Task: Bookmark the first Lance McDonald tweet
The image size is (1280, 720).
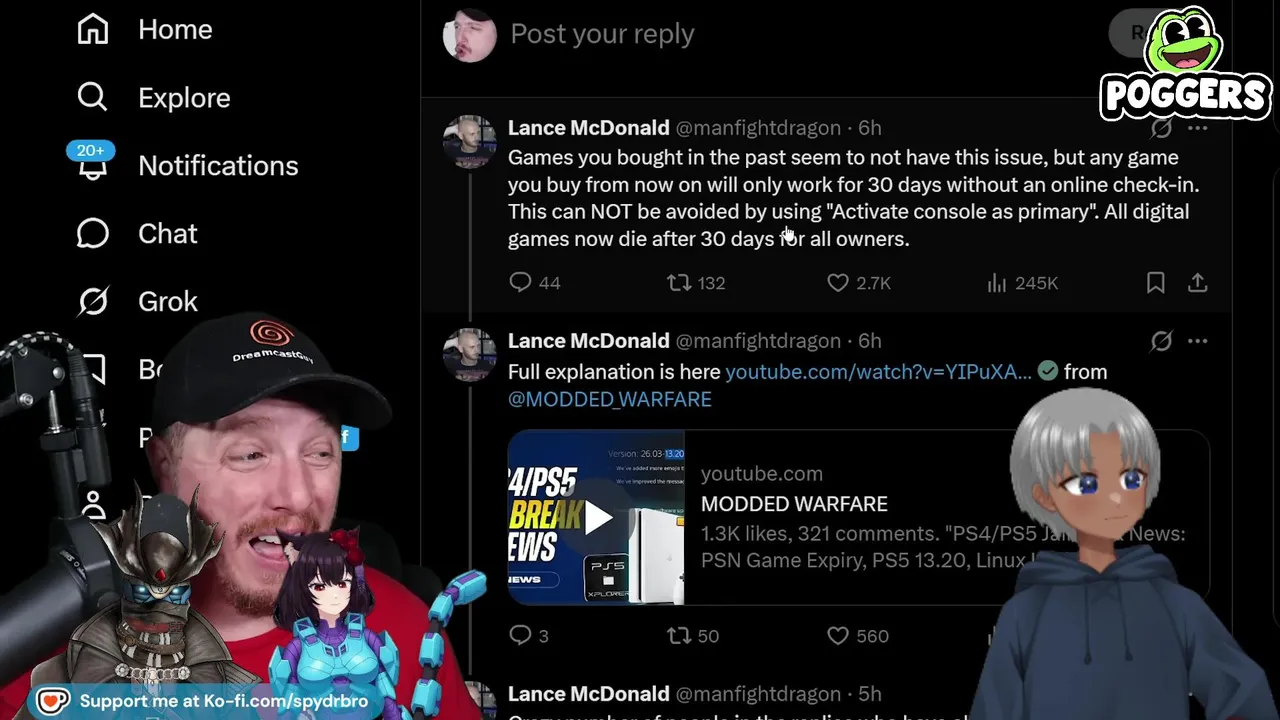Action: 1155,283
